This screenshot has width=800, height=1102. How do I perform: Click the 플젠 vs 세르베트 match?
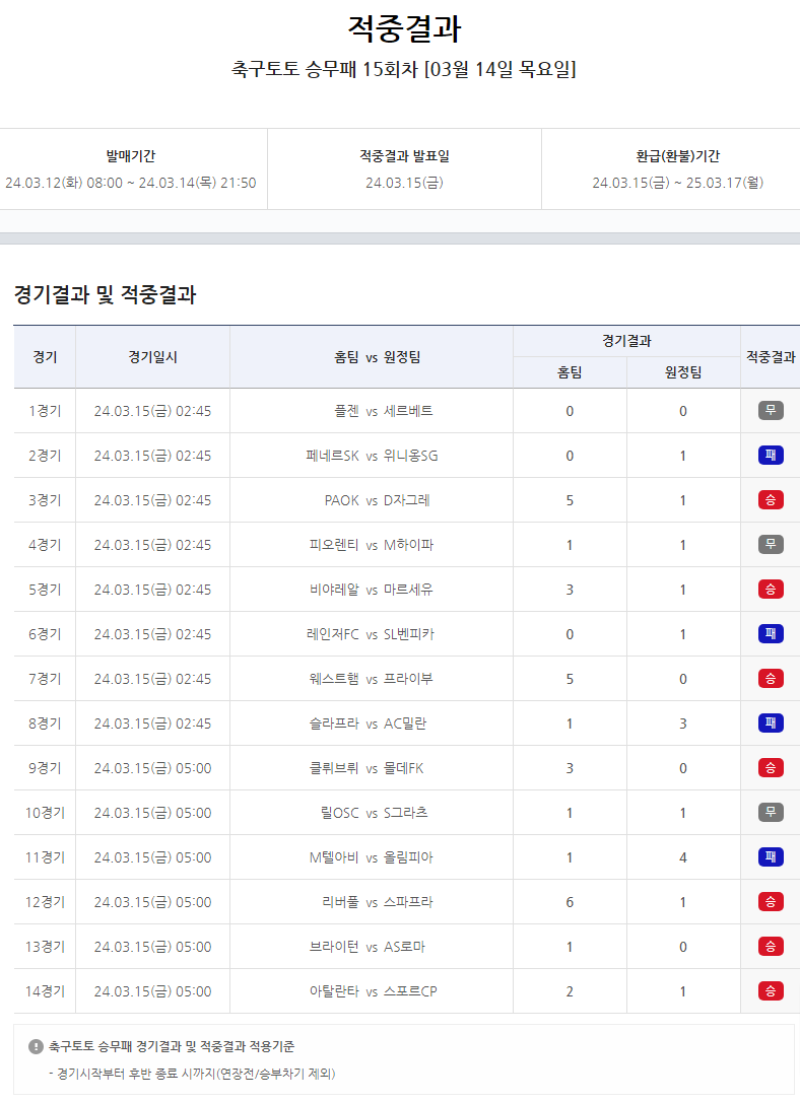(x=383, y=411)
